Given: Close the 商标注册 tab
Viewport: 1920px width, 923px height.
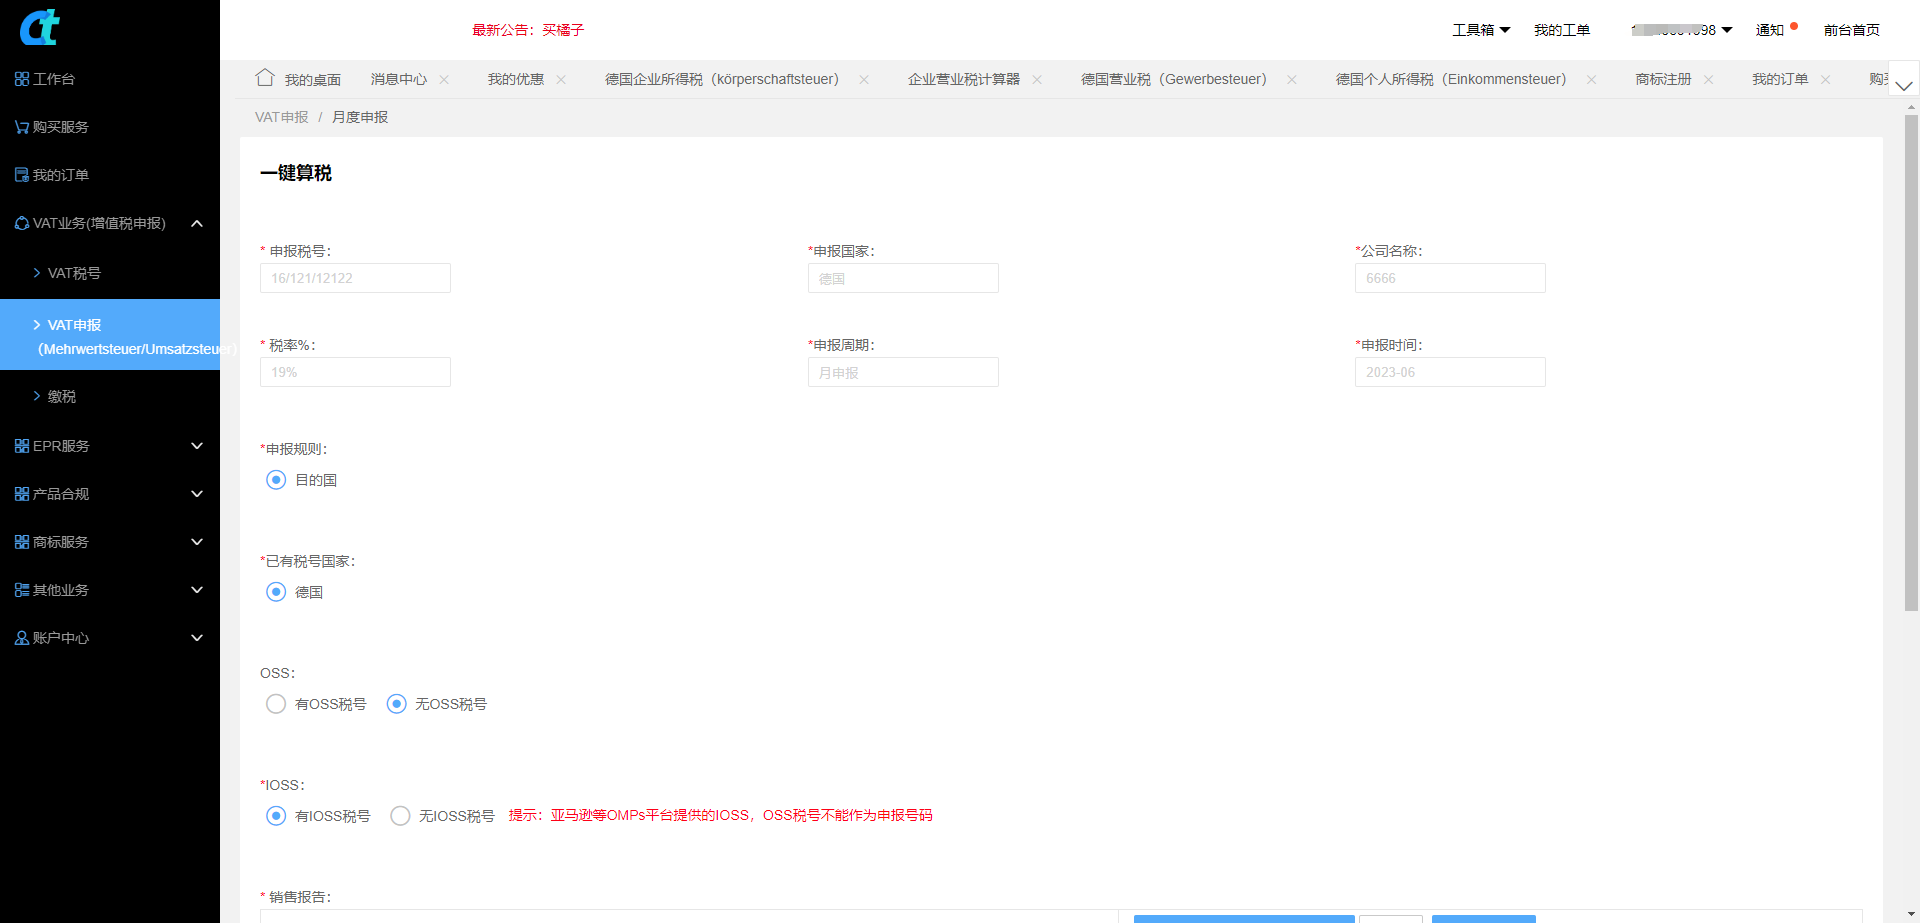Looking at the screenshot, I should (1709, 80).
